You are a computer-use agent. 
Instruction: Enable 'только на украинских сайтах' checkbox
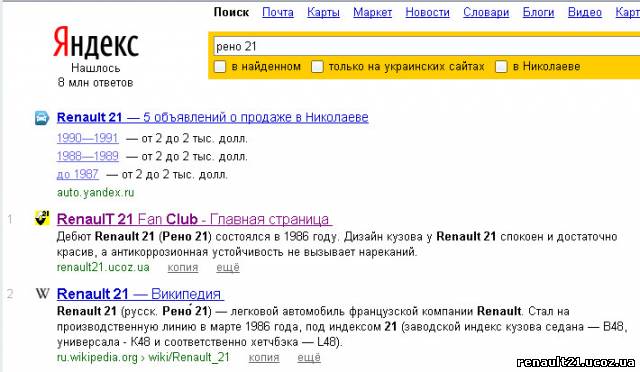317,67
